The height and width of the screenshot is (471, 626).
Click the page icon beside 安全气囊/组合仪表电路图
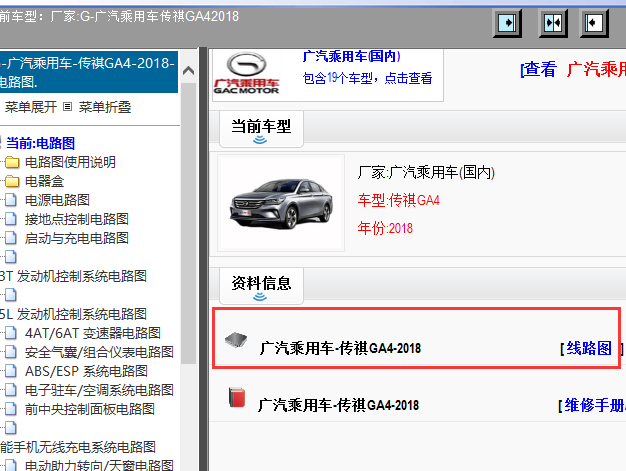[11, 352]
